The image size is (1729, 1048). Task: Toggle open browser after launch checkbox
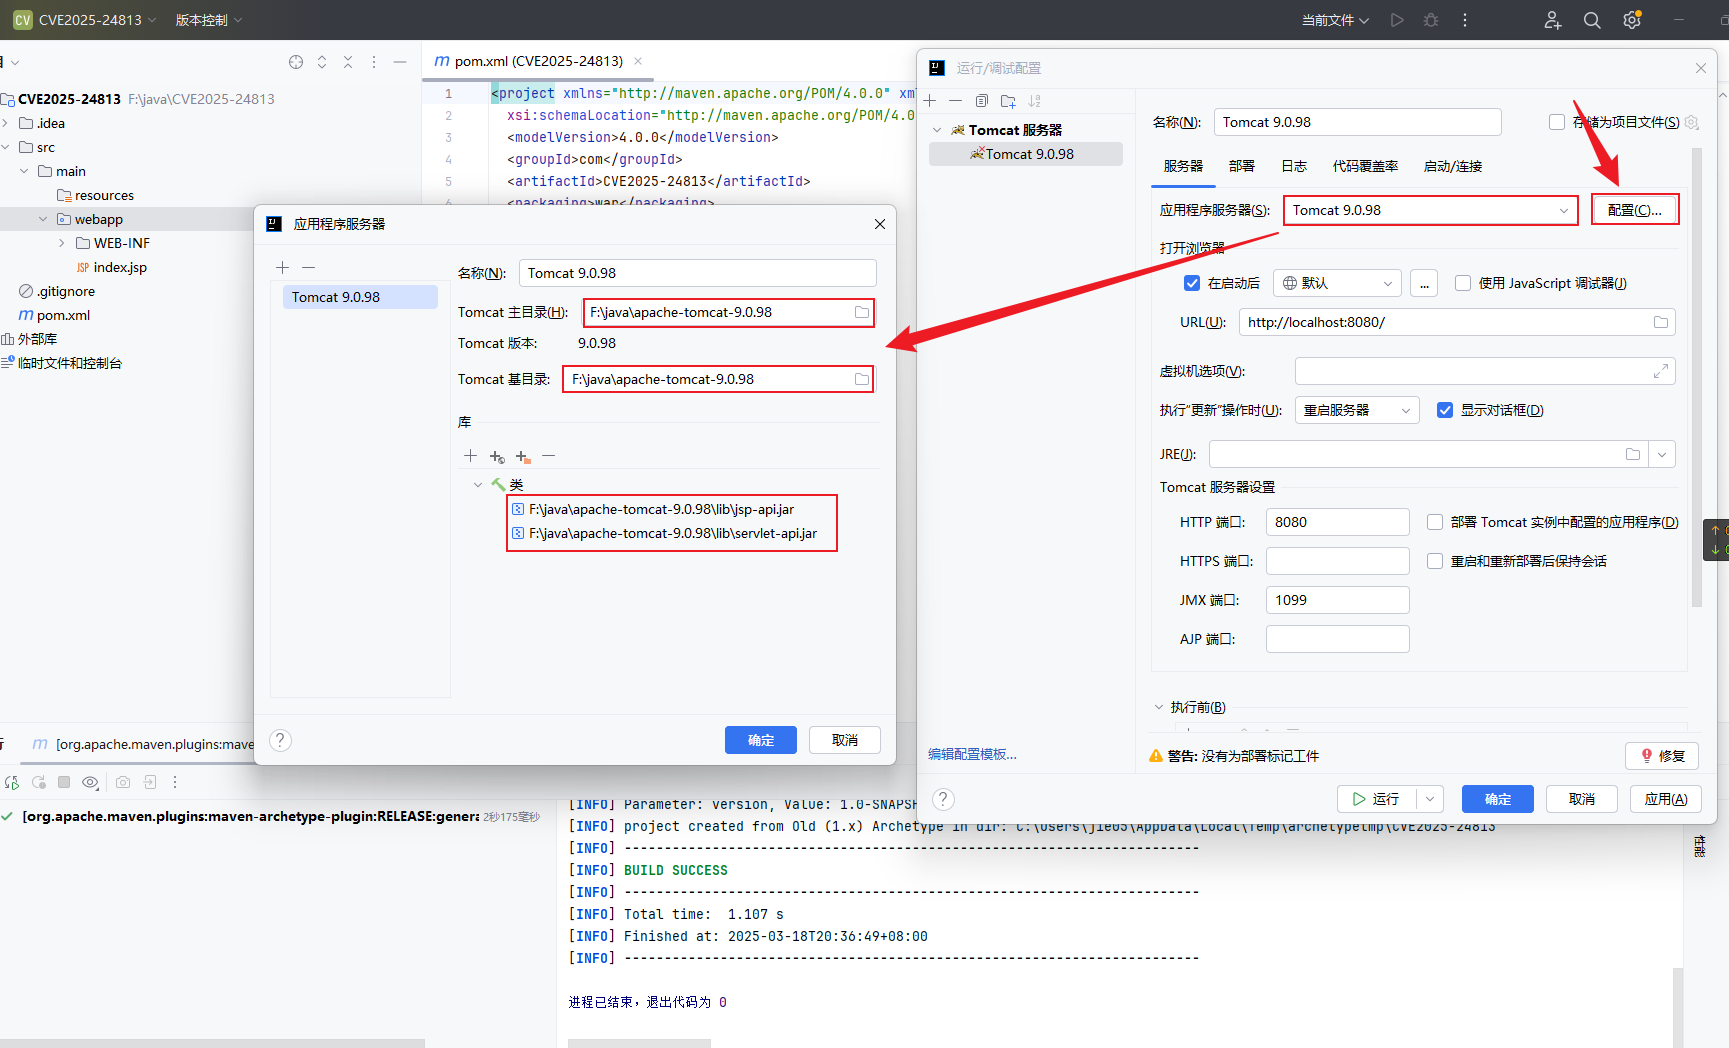point(1192,283)
